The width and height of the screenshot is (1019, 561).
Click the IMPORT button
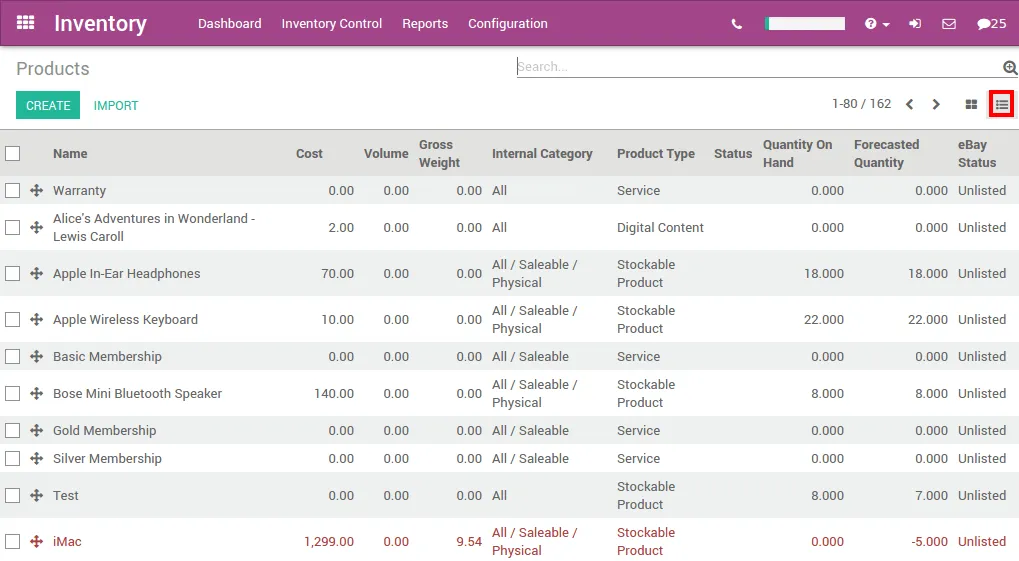116,105
